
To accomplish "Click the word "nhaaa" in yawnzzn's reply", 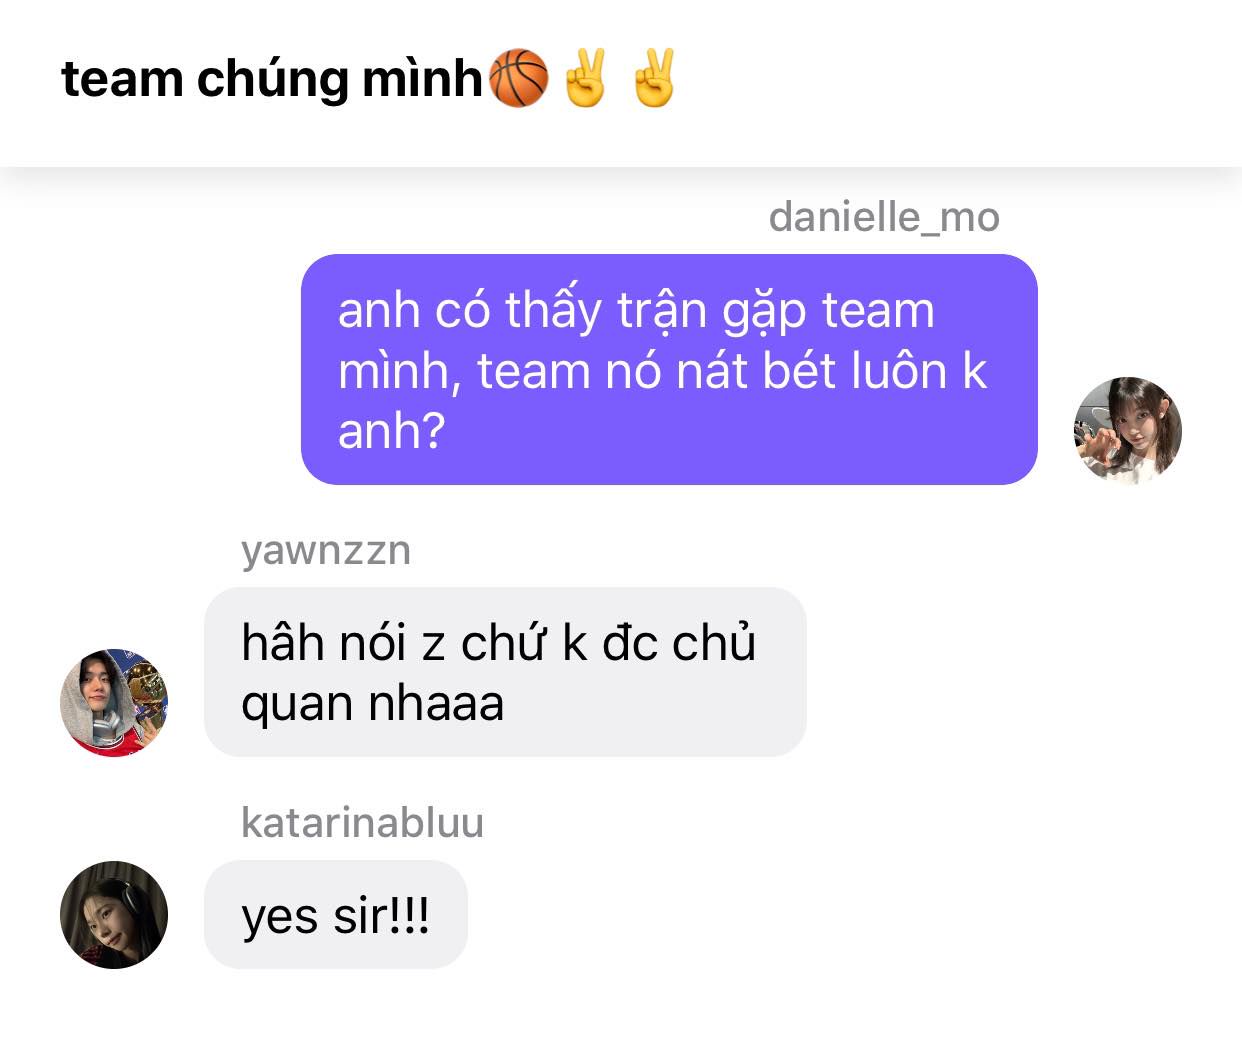I will click(437, 704).
